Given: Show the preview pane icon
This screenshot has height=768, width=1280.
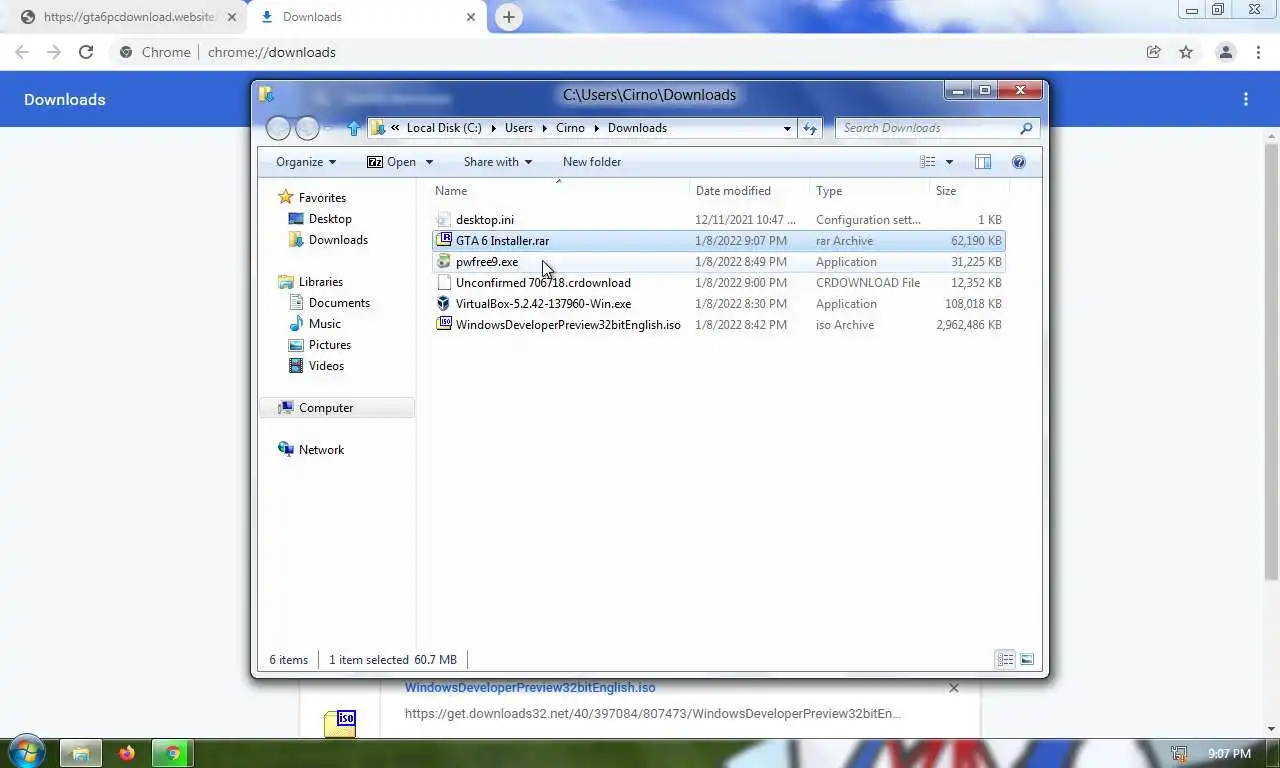Looking at the screenshot, I should click(983, 162).
